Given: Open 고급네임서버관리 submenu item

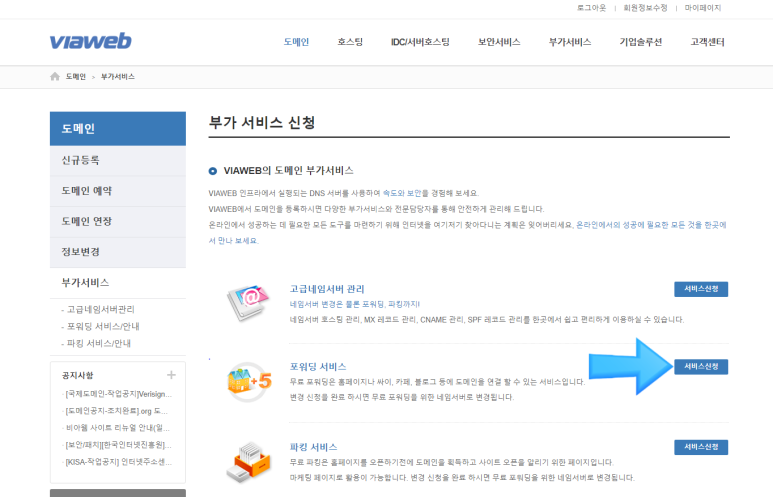Looking at the screenshot, I should coord(101,309).
